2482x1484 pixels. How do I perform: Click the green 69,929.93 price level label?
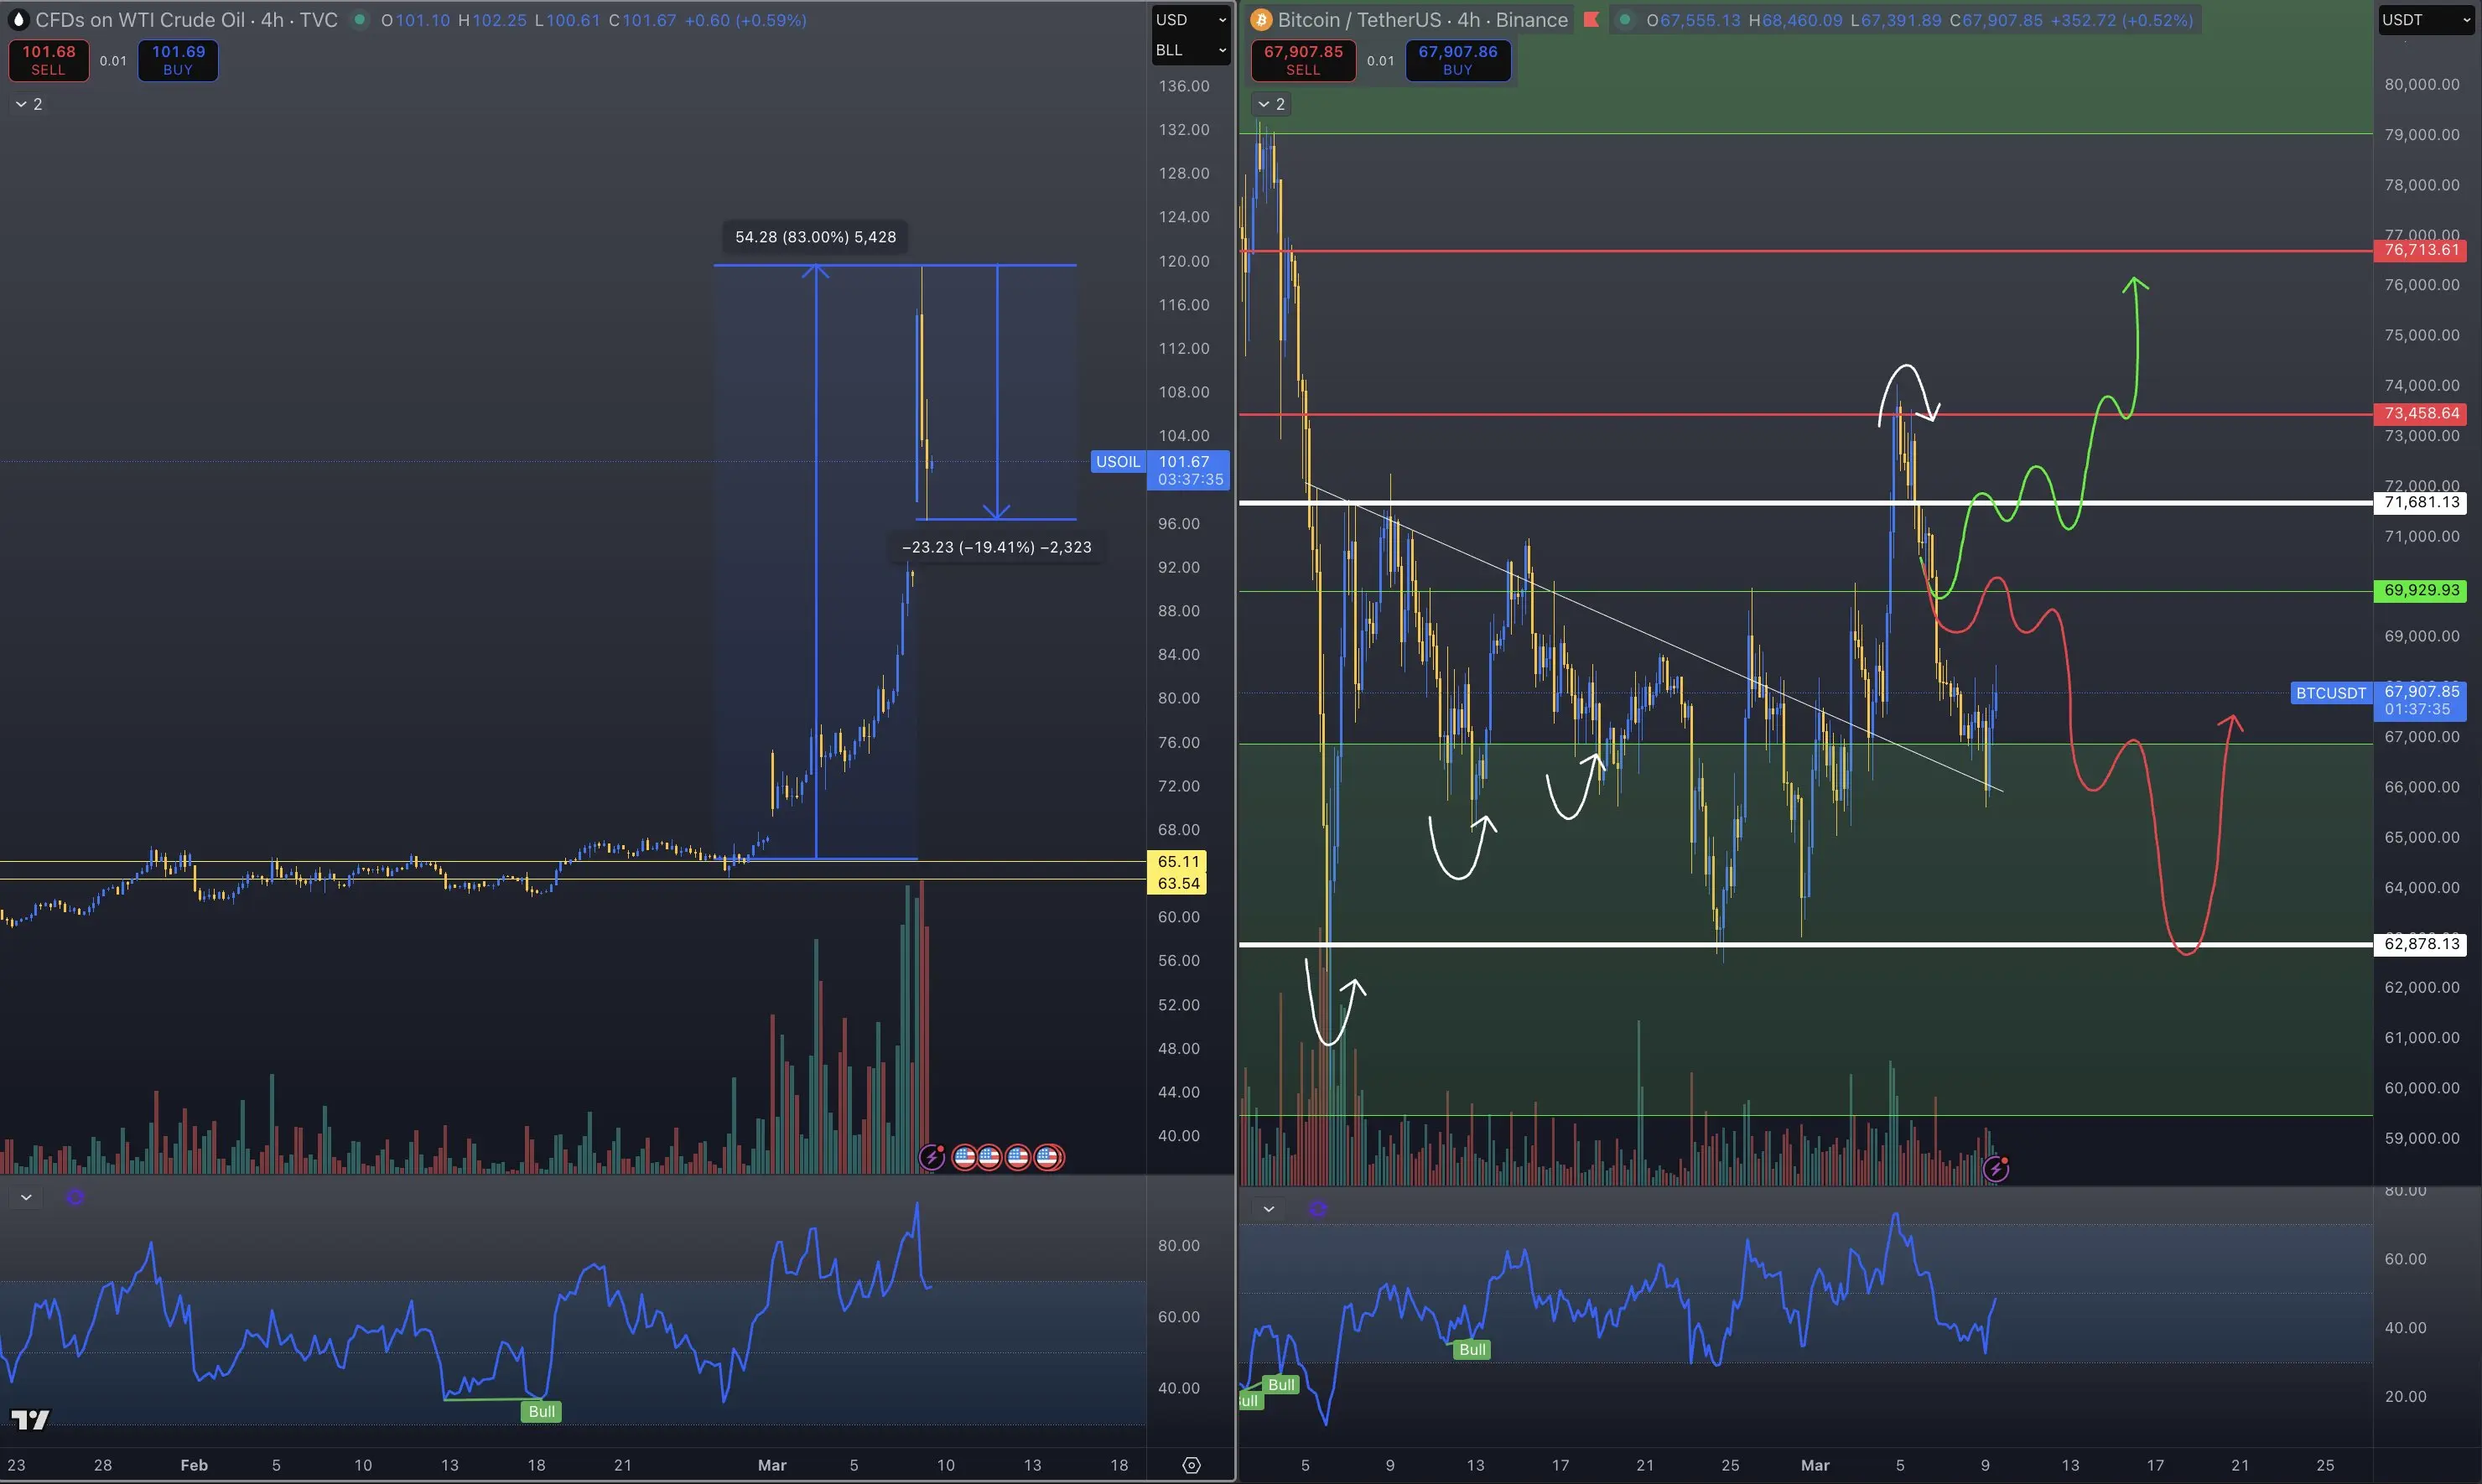click(2421, 590)
